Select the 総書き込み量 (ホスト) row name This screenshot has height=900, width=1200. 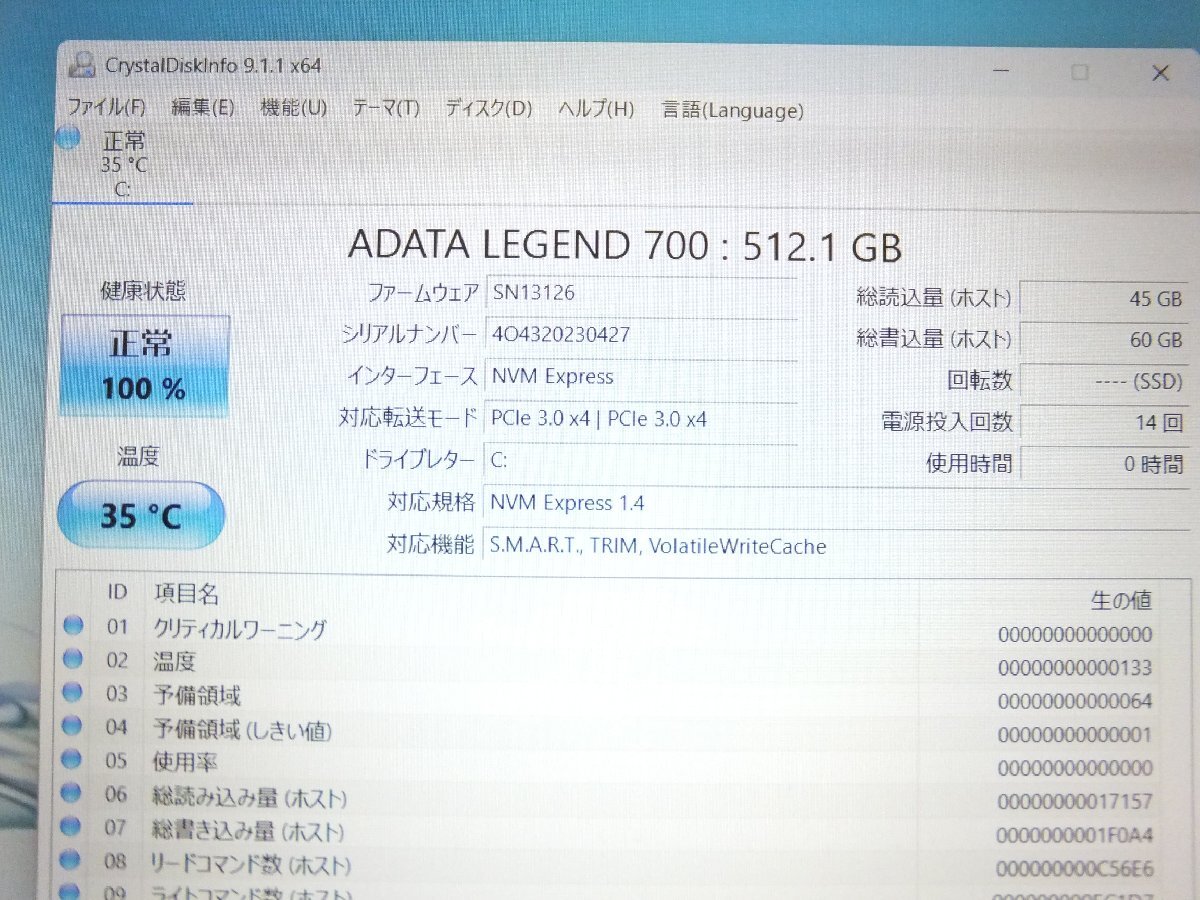247,830
